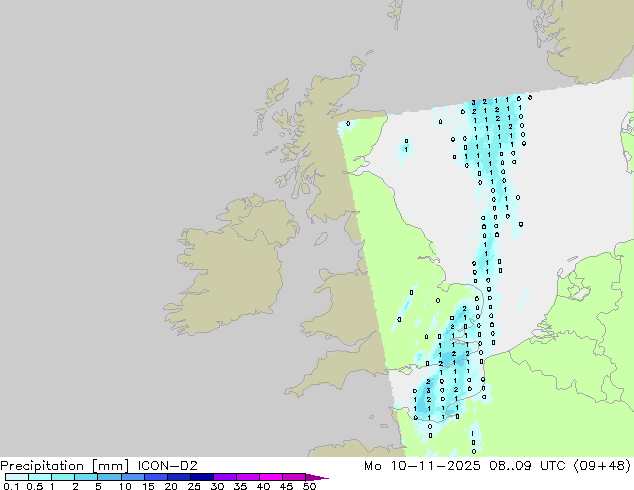Click the '0.1' legend value label
The image size is (634, 490).
11,486
